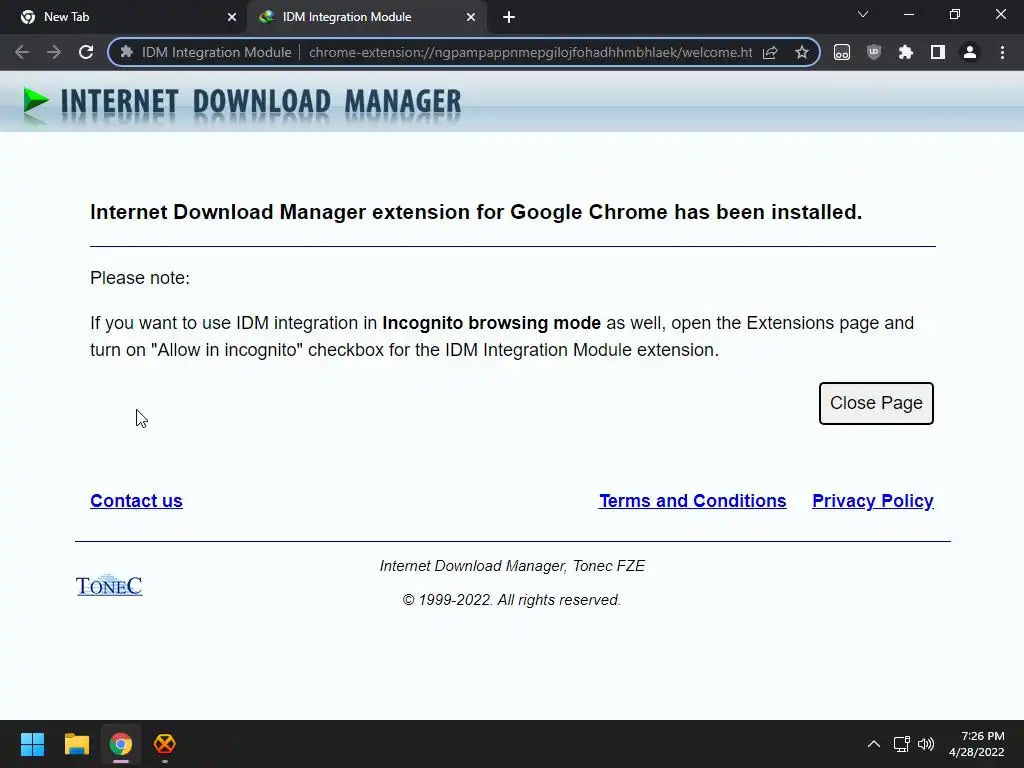Open the volume tray icon
Viewport: 1024px width, 768px height.
pyautogui.click(x=926, y=744)
